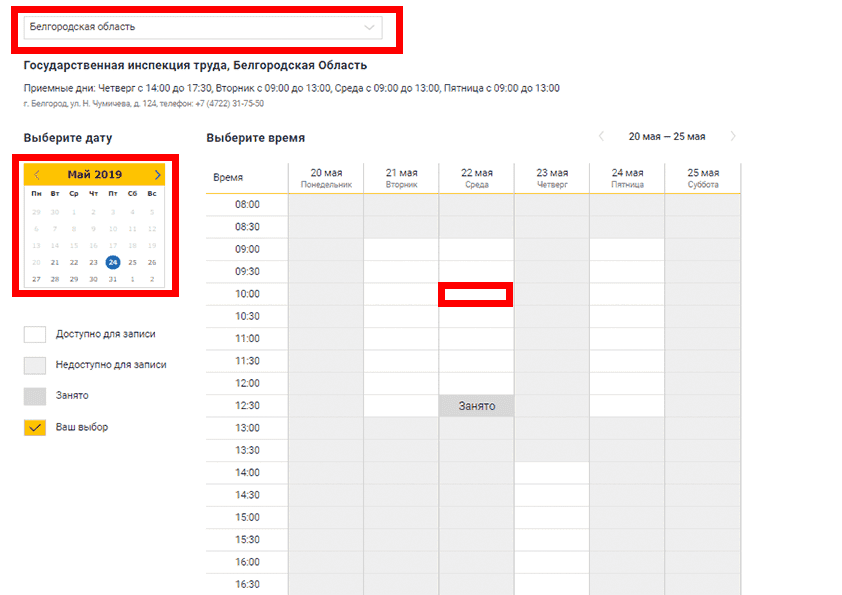842x595 pixels.
Task: Choose date 30 in the May calendar
Action: click(x=94, y=279)
